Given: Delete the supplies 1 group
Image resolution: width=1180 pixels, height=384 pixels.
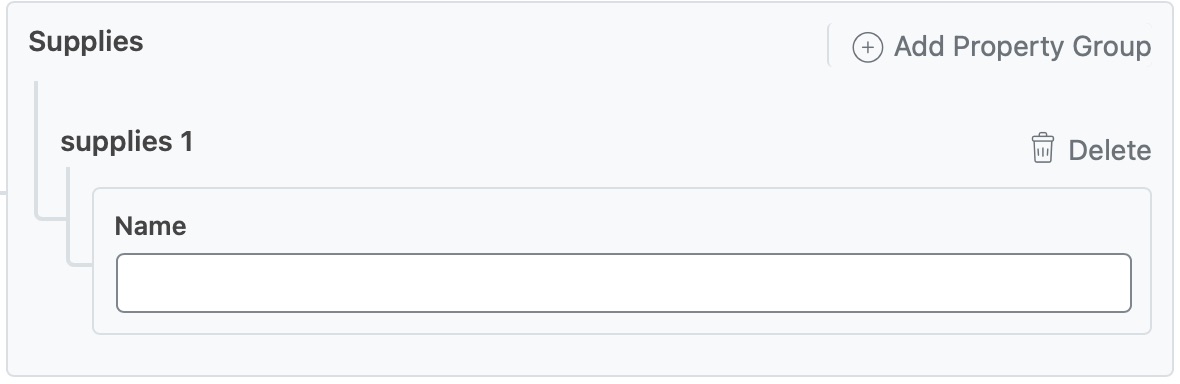Looking at the screenshot, I should pos(1090,149).
